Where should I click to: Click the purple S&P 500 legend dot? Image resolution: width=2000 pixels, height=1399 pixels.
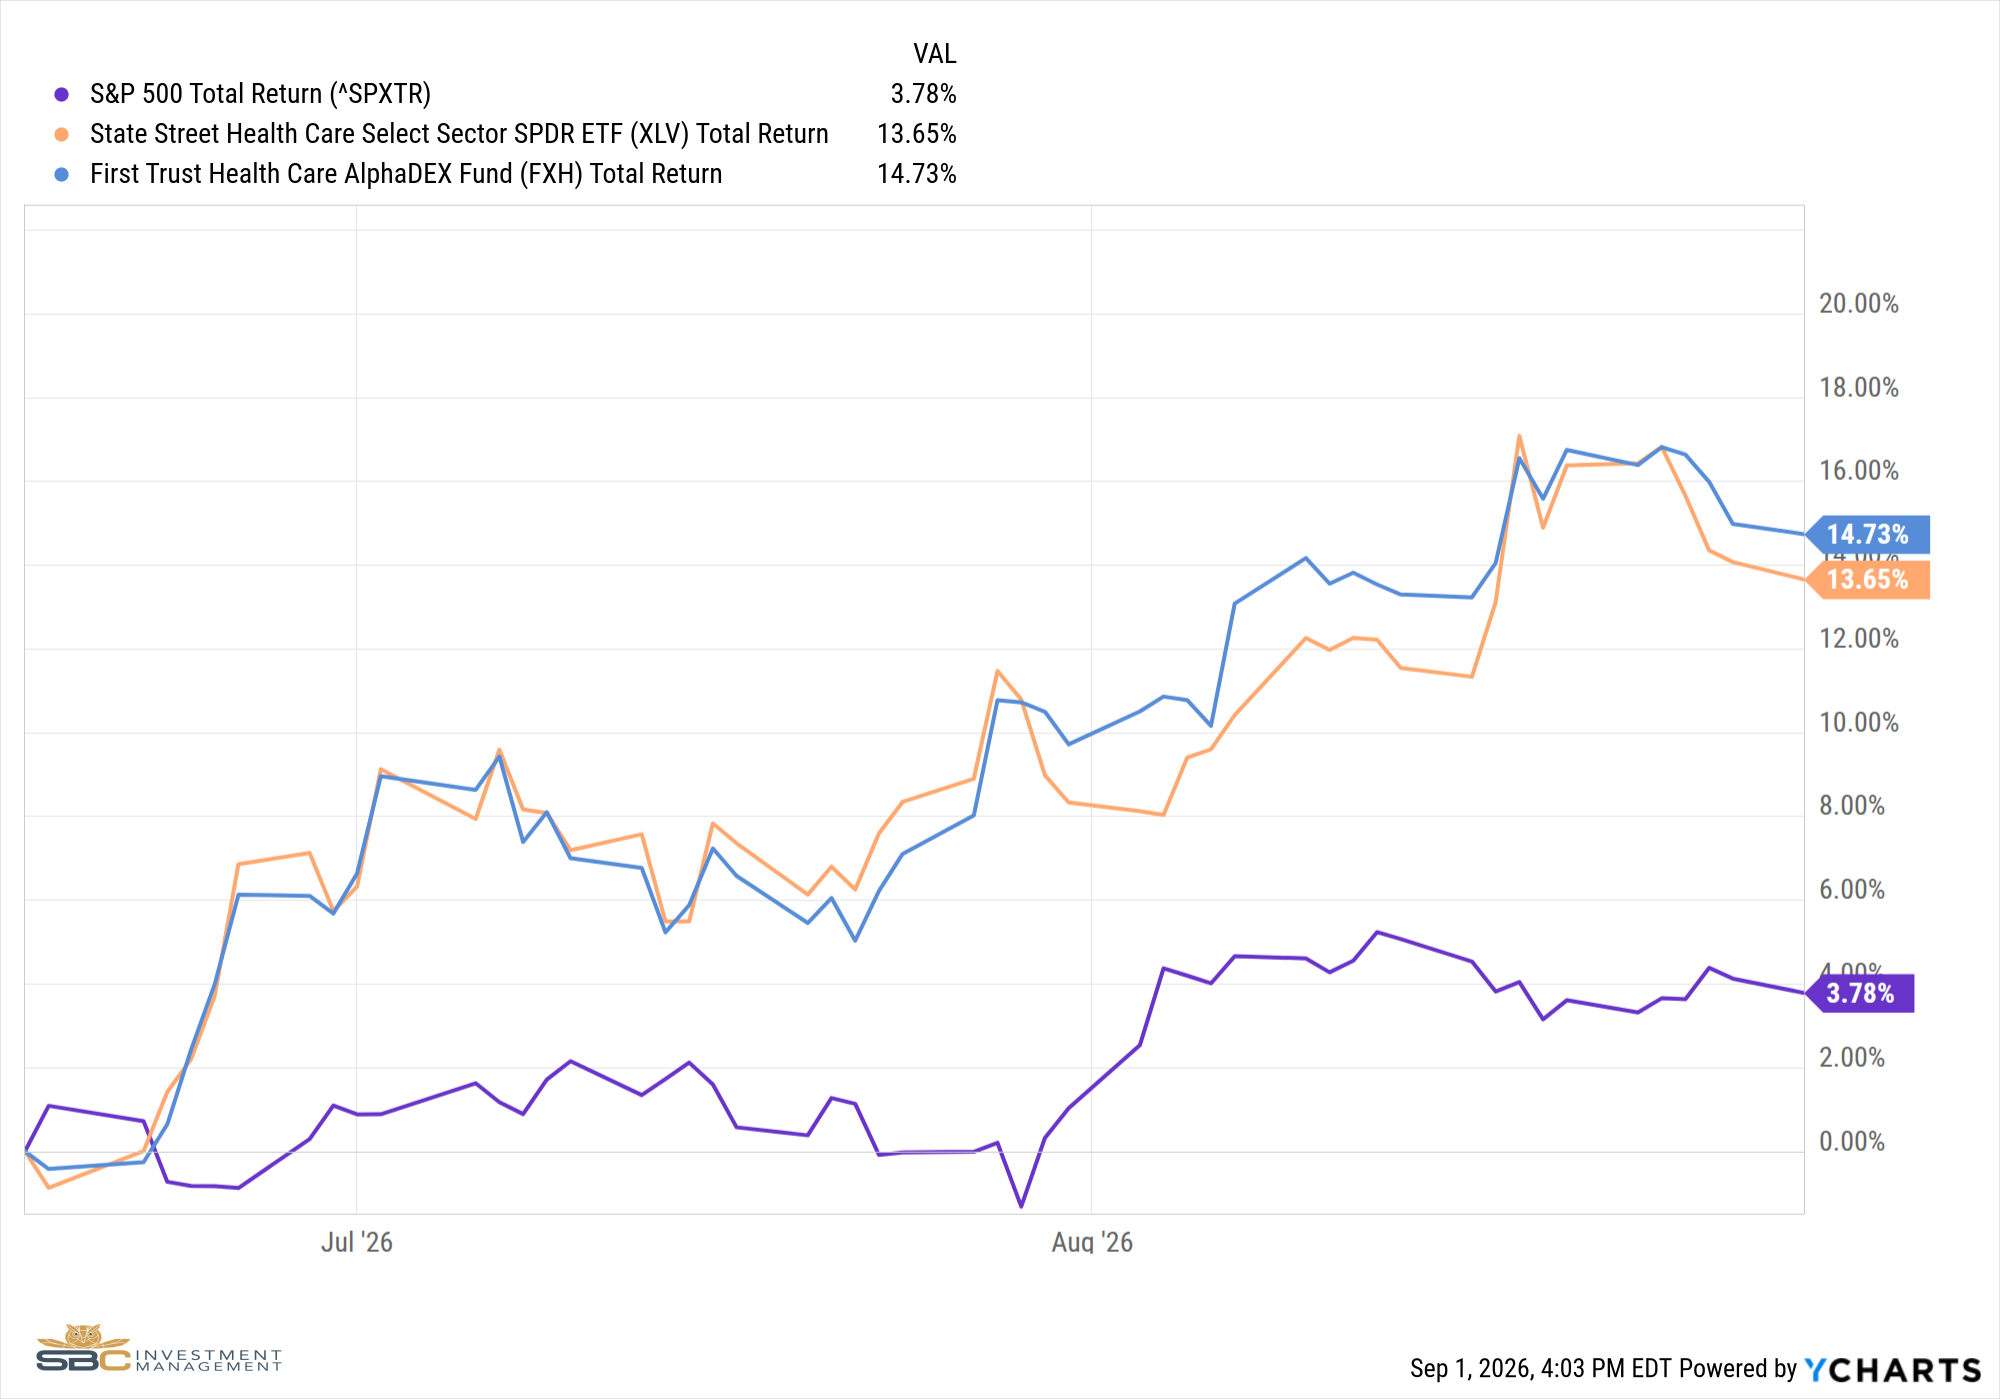click(x=62, y=94)
